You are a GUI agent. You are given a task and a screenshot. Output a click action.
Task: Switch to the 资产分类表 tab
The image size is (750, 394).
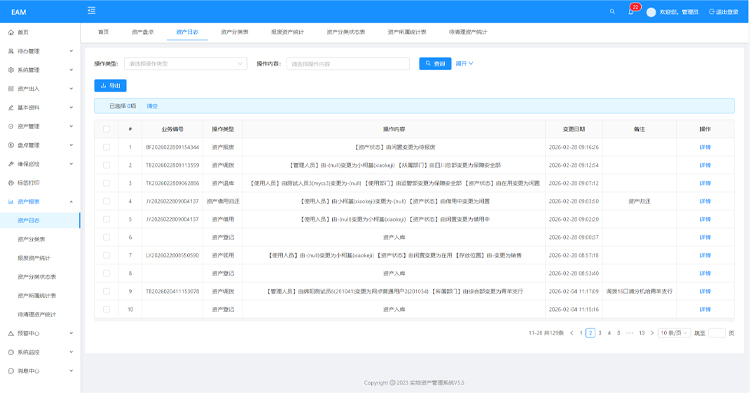234,32
